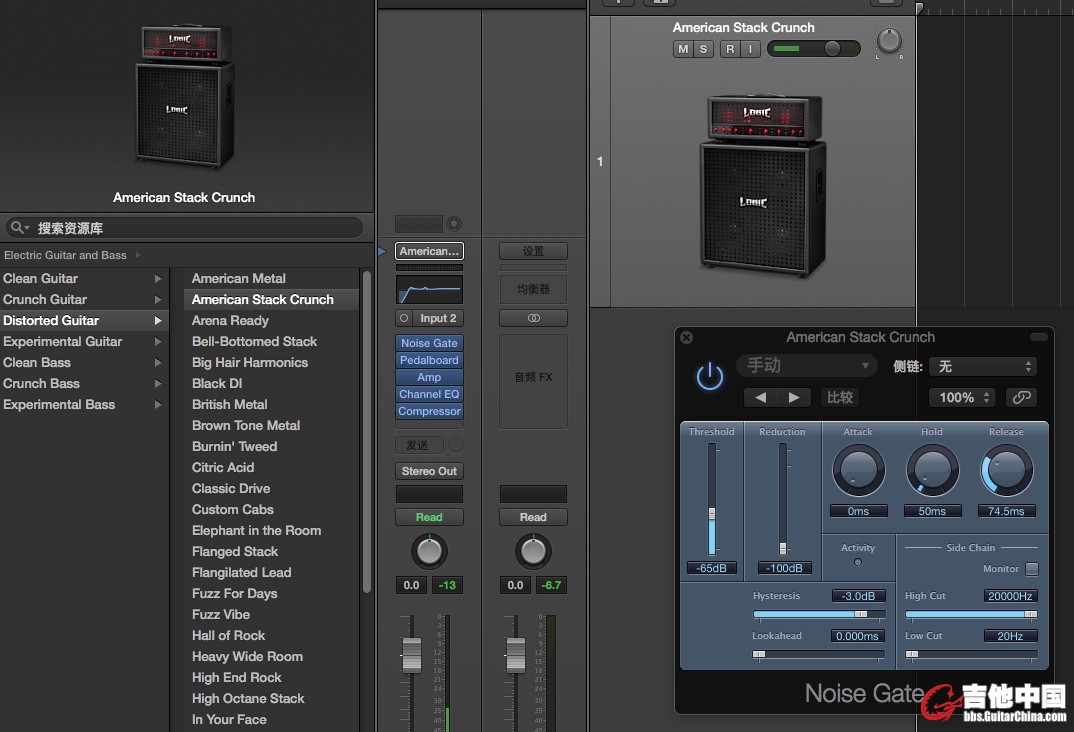Click the 设置 settings button on second channel
Screen dimensions: 1074x732
point(533,251)
